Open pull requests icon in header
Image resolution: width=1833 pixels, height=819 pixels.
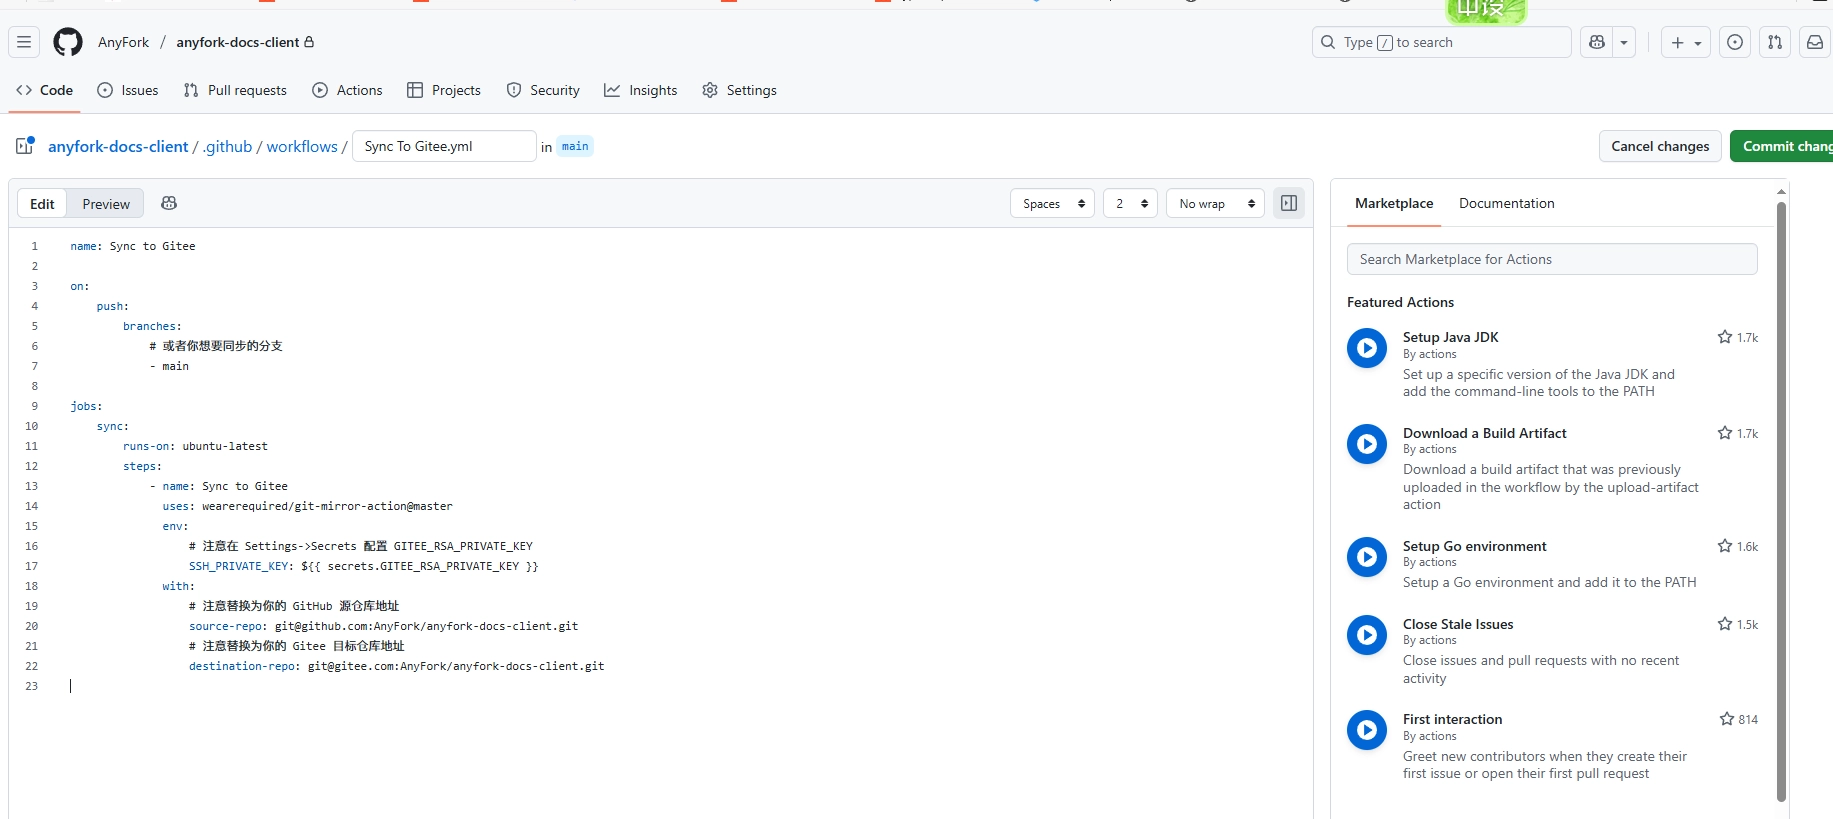[x=1775, y=42]
